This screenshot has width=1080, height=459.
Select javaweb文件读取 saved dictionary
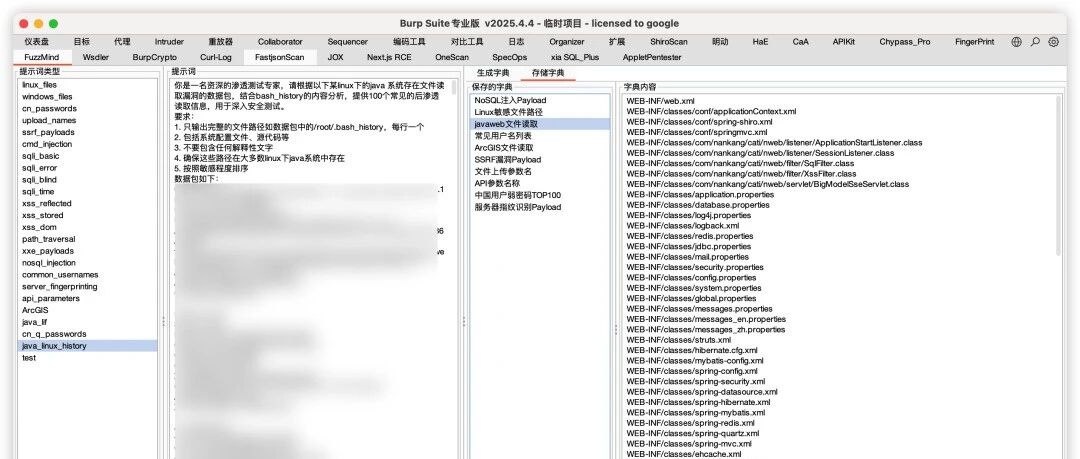(x=540, y=124)
